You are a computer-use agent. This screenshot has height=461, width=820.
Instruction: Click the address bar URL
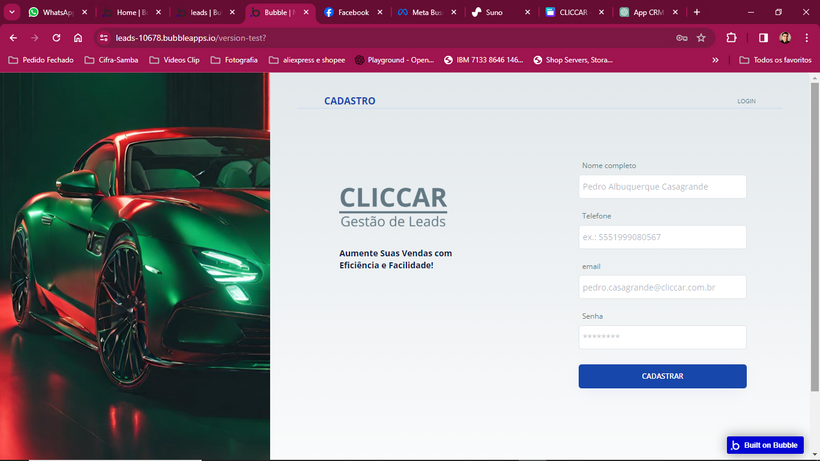pos(190,38)
